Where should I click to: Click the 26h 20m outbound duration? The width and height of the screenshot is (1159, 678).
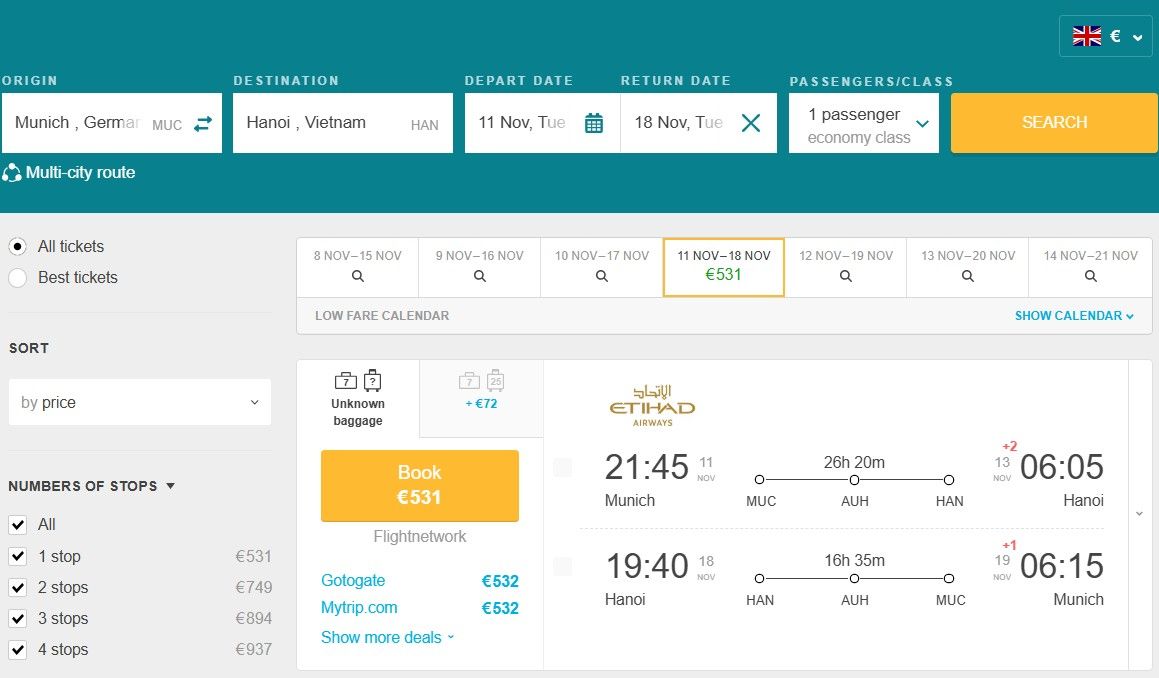[854, 462]
